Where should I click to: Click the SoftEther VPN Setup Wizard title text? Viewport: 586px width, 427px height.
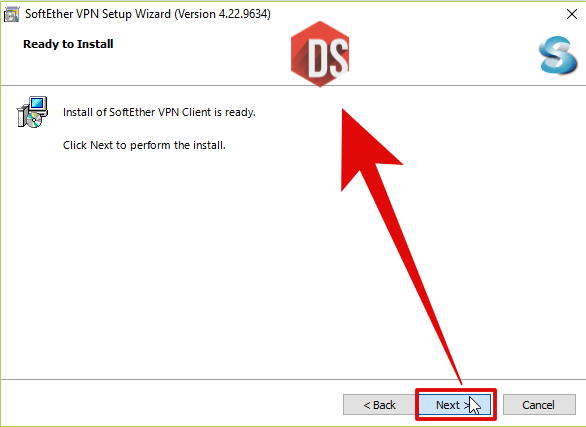[98, 14]
